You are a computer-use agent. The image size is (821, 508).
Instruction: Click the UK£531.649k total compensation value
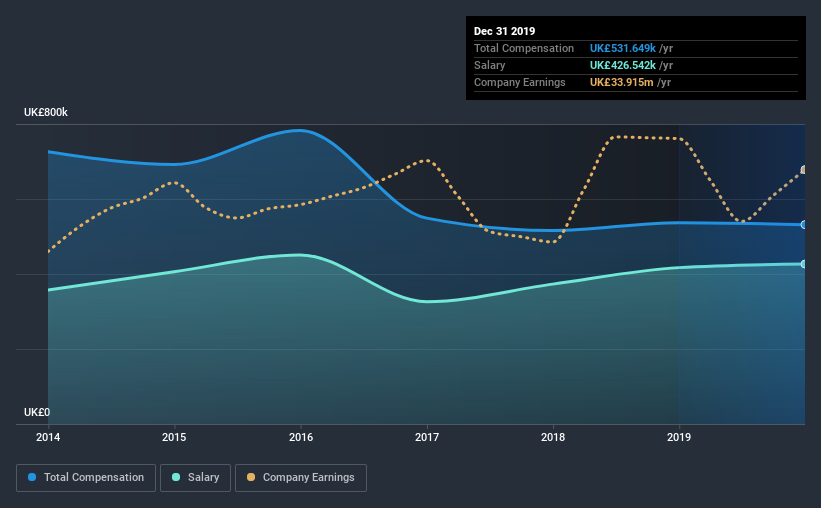[x=623, y=48]
